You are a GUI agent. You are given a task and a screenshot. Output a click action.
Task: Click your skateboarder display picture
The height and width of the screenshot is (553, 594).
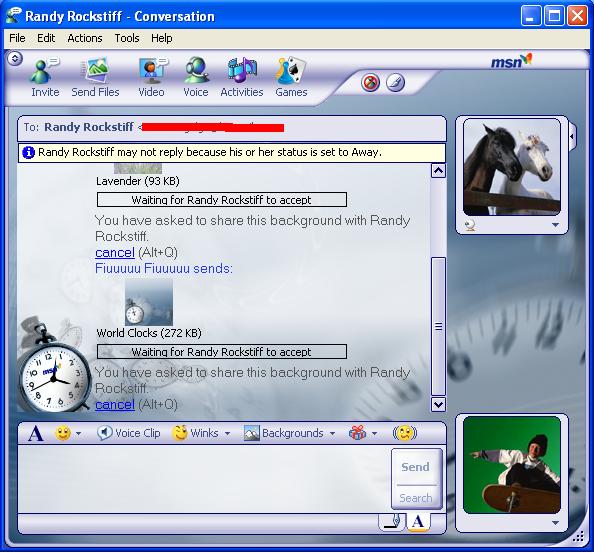pyautogui.click(x=512, y=465)
